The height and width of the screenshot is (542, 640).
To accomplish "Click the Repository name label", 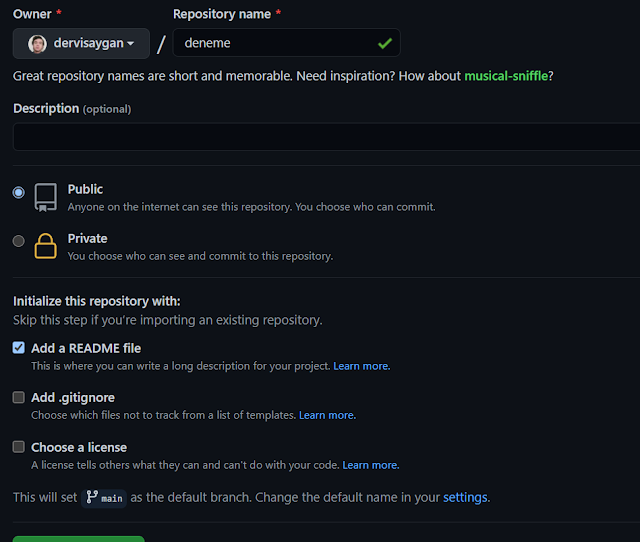I will (x=222, y=14).
